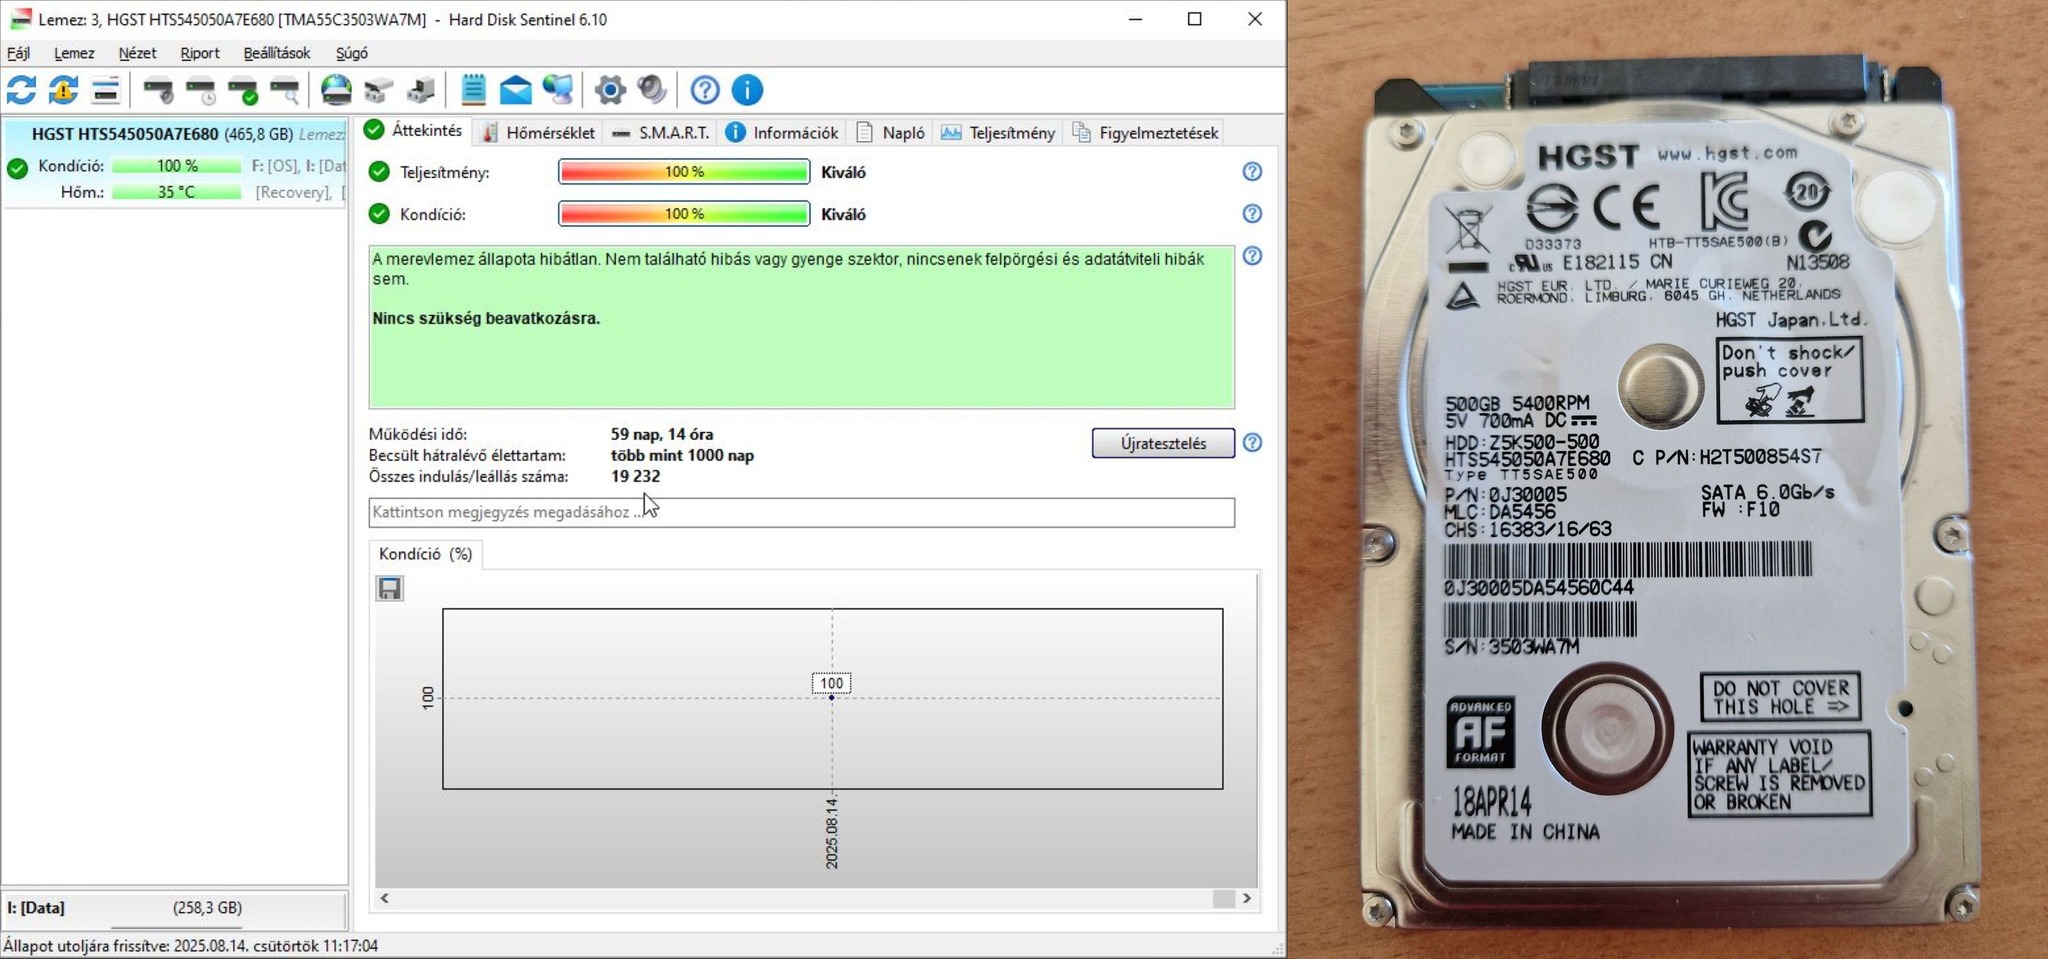Click the disk with speaker toolbar icon
2048x959 pixels.
click(158, 90)
